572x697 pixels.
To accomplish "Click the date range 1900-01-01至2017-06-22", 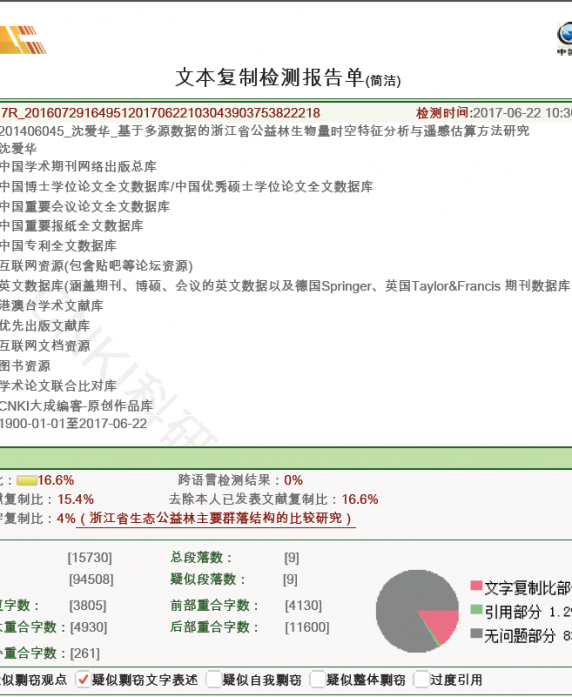I will [x=73, y=424].
